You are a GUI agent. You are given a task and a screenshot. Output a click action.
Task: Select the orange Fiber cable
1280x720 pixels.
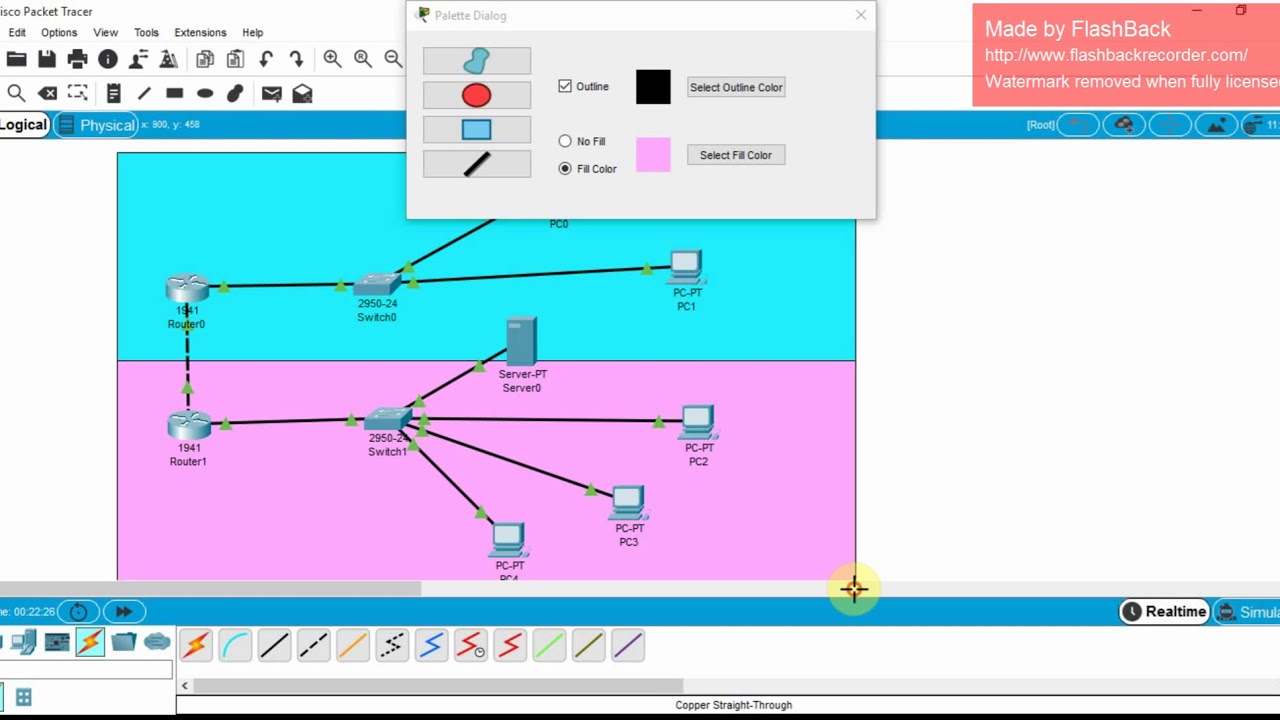352,645
